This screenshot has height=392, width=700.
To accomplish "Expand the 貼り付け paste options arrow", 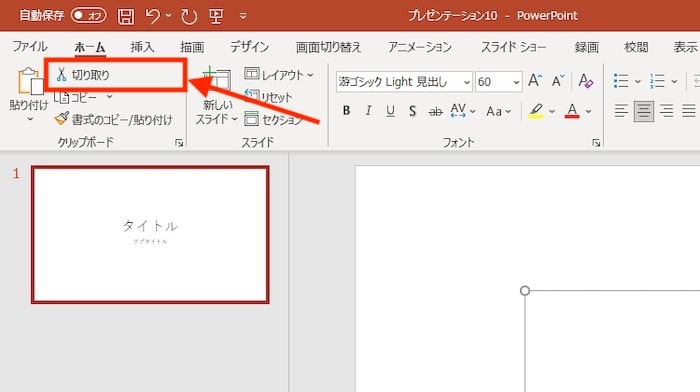I will [29, 119].
